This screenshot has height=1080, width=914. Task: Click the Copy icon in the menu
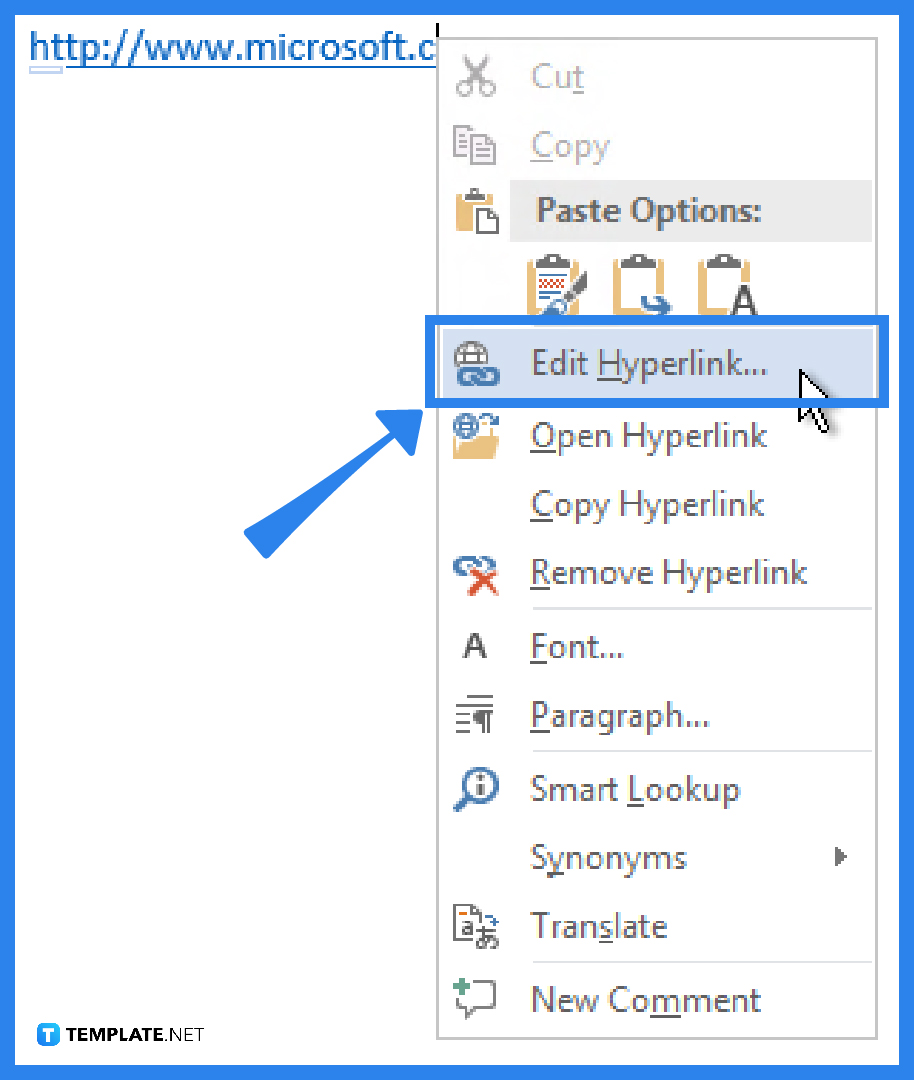pyautogui.click(x=475, y=146)
